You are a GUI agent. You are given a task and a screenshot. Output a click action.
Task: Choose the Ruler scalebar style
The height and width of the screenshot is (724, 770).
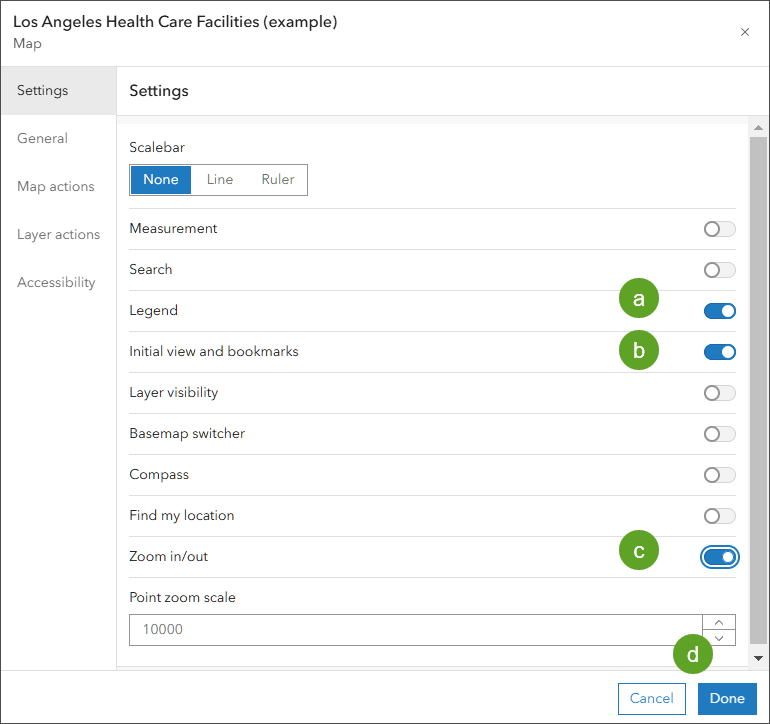(x=278, y=180)
